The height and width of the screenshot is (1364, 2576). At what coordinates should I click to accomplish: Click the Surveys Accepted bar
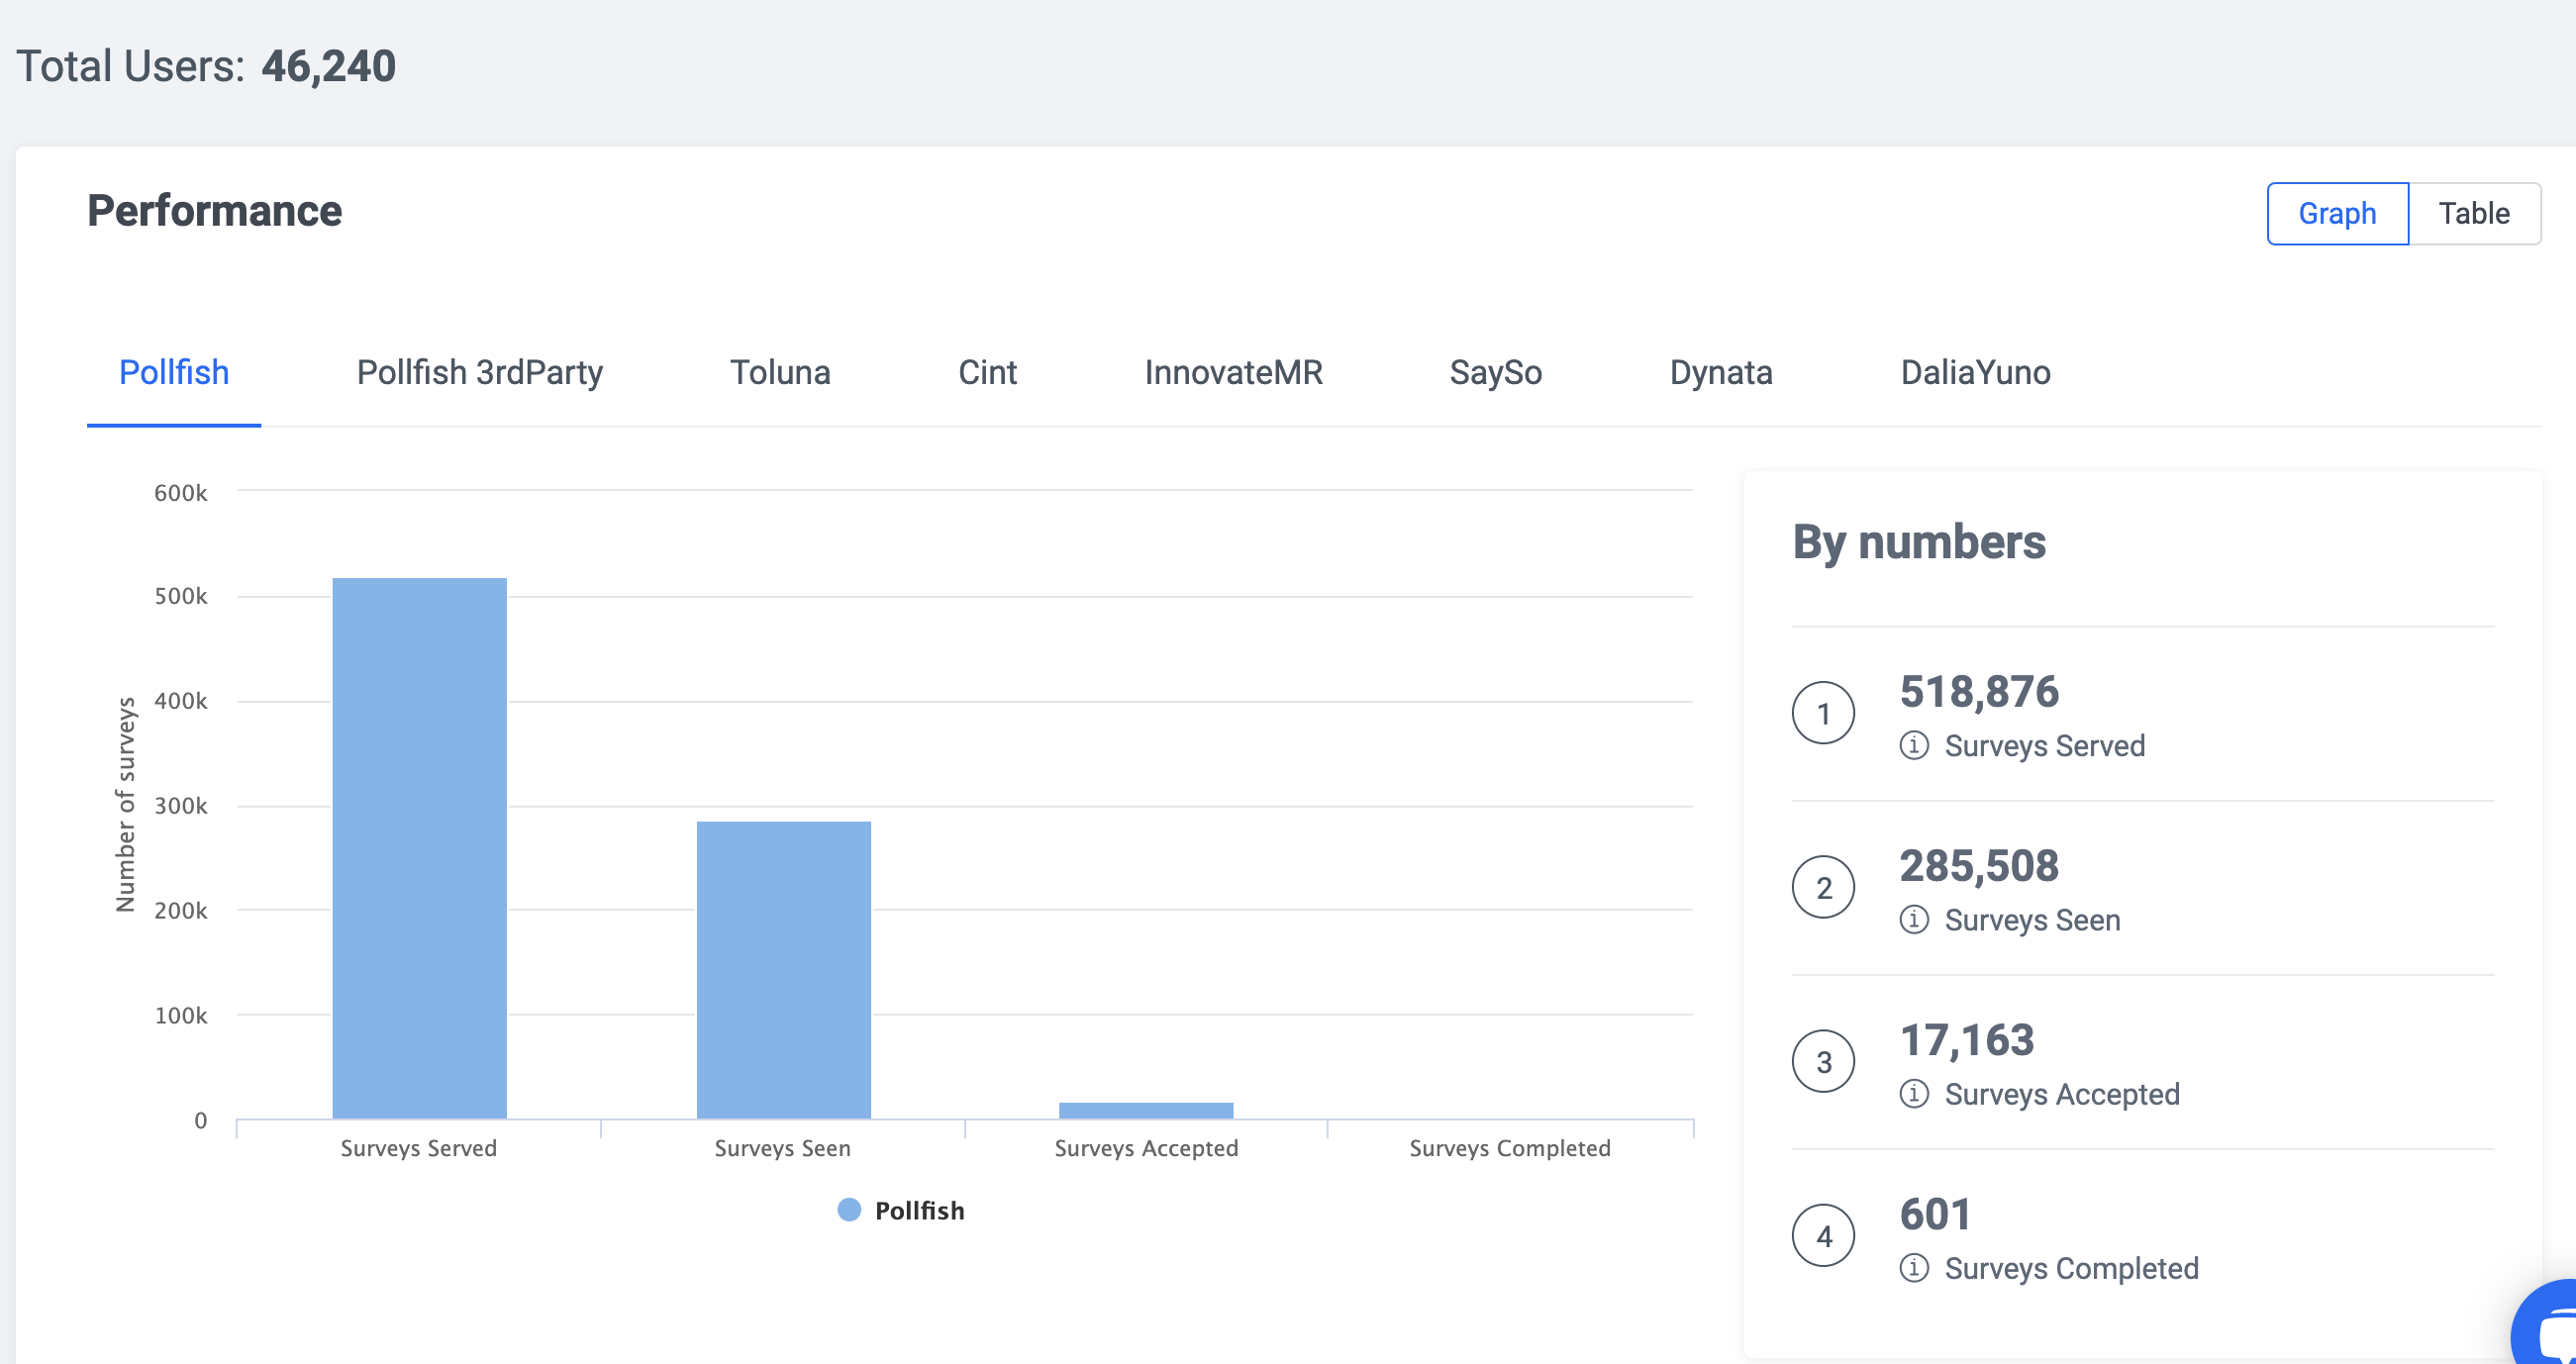pyautogui.click(x=1146, y=1110)
